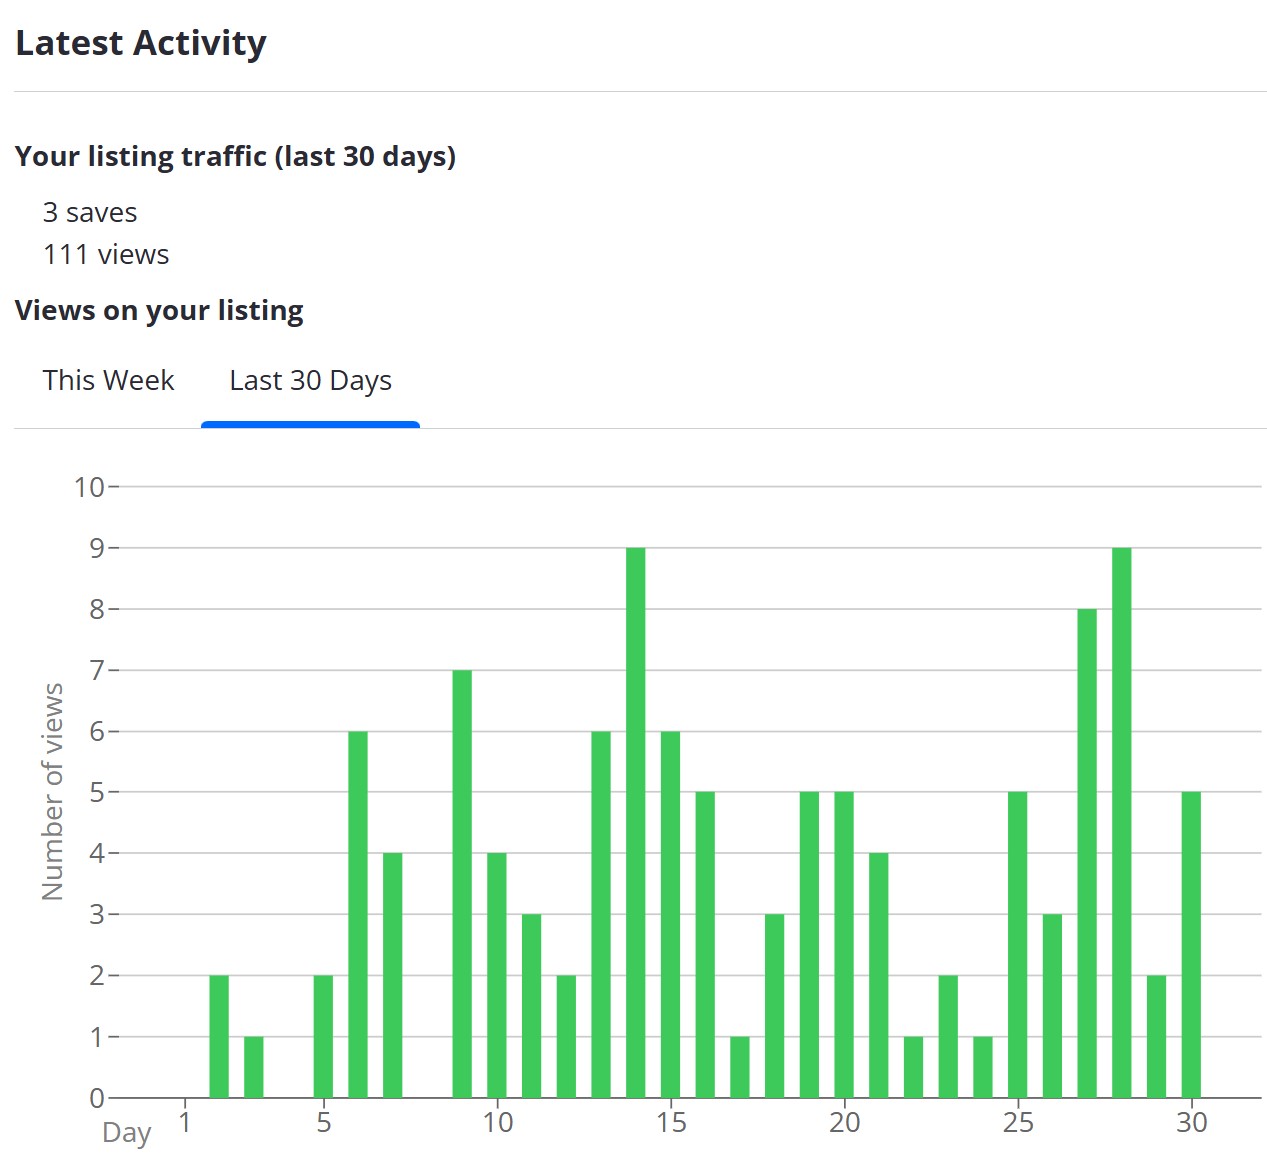The height and width of the screenshot is (1160, 1267).
Task: Click the day 25 bar showing 5 views
Action: (x=1017, y=945)
